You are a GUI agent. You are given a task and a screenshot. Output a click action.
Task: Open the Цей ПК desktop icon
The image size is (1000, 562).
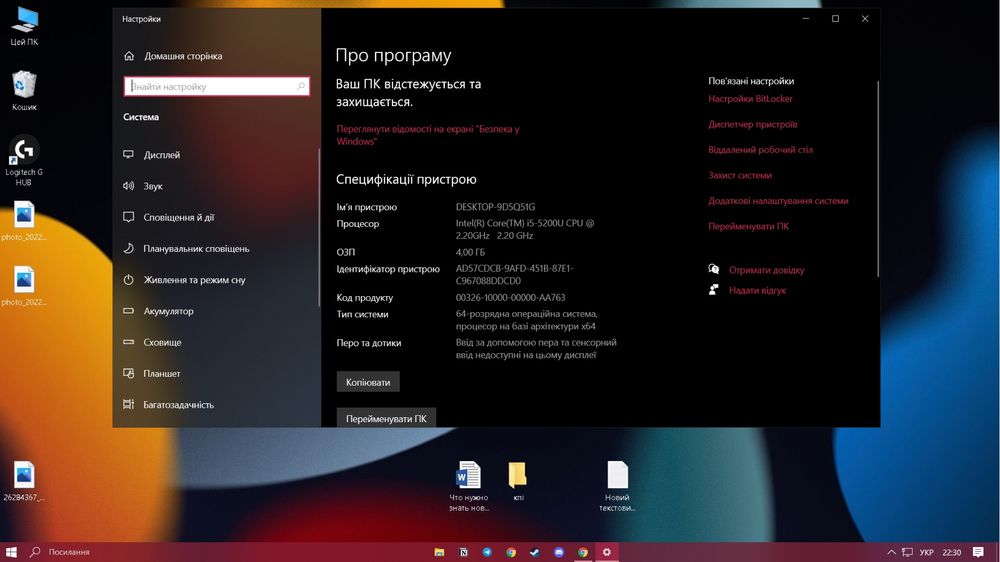(24, 26)
